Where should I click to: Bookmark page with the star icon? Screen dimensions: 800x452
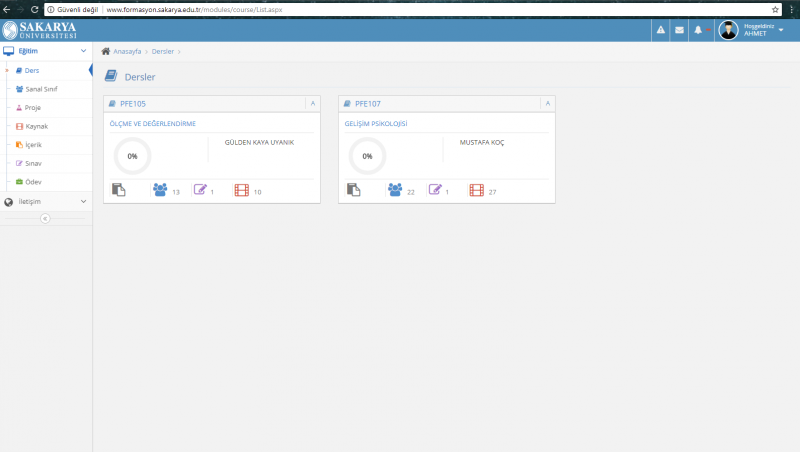click(775, 9)
